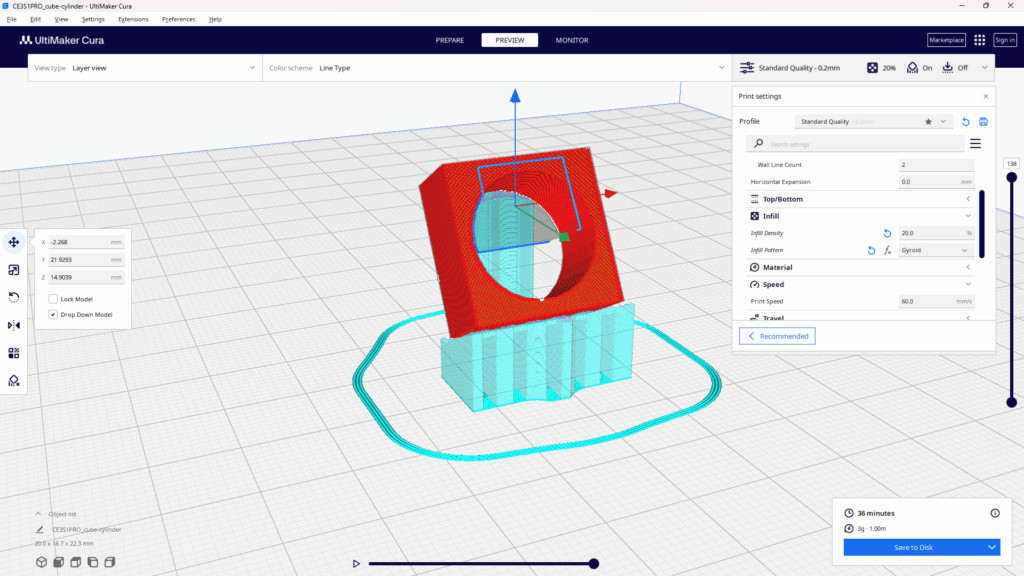The width and height of the screenshot is (1024, 576).
Task: Enable the Lock Model checkbox
Action: [55, 298]
